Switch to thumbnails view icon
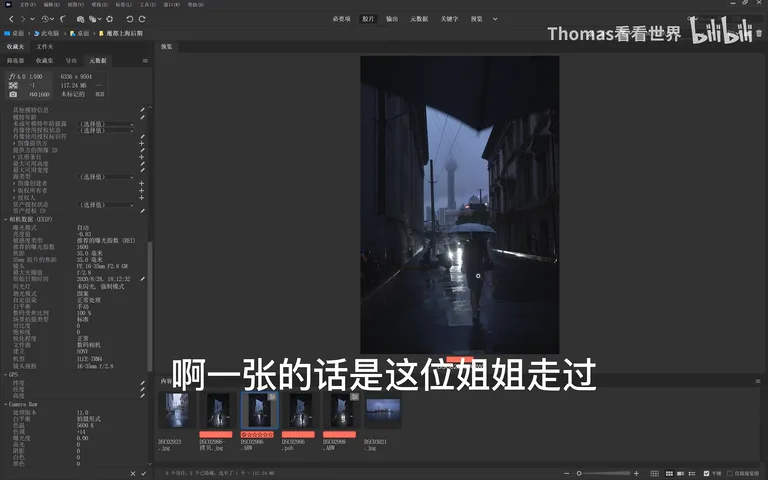This screenshot has width=768, height=480. tap(669, 474)
